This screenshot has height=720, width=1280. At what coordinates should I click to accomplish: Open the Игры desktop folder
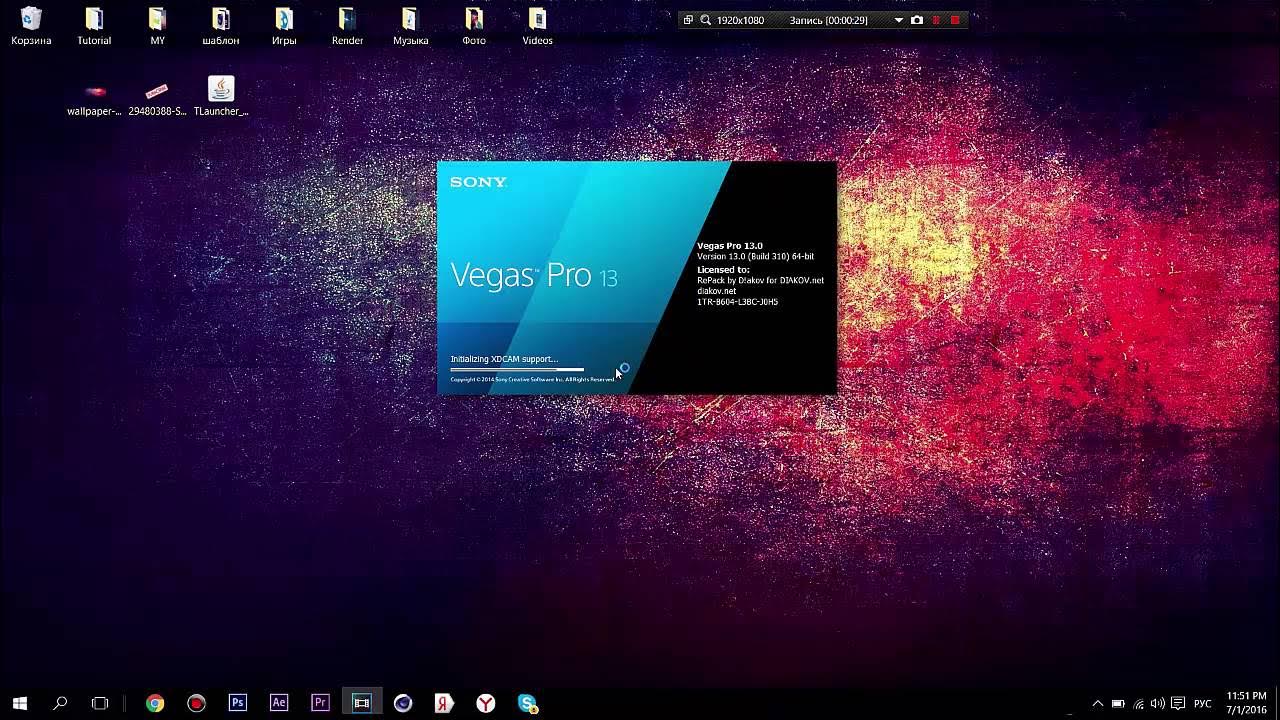(284, 25)
